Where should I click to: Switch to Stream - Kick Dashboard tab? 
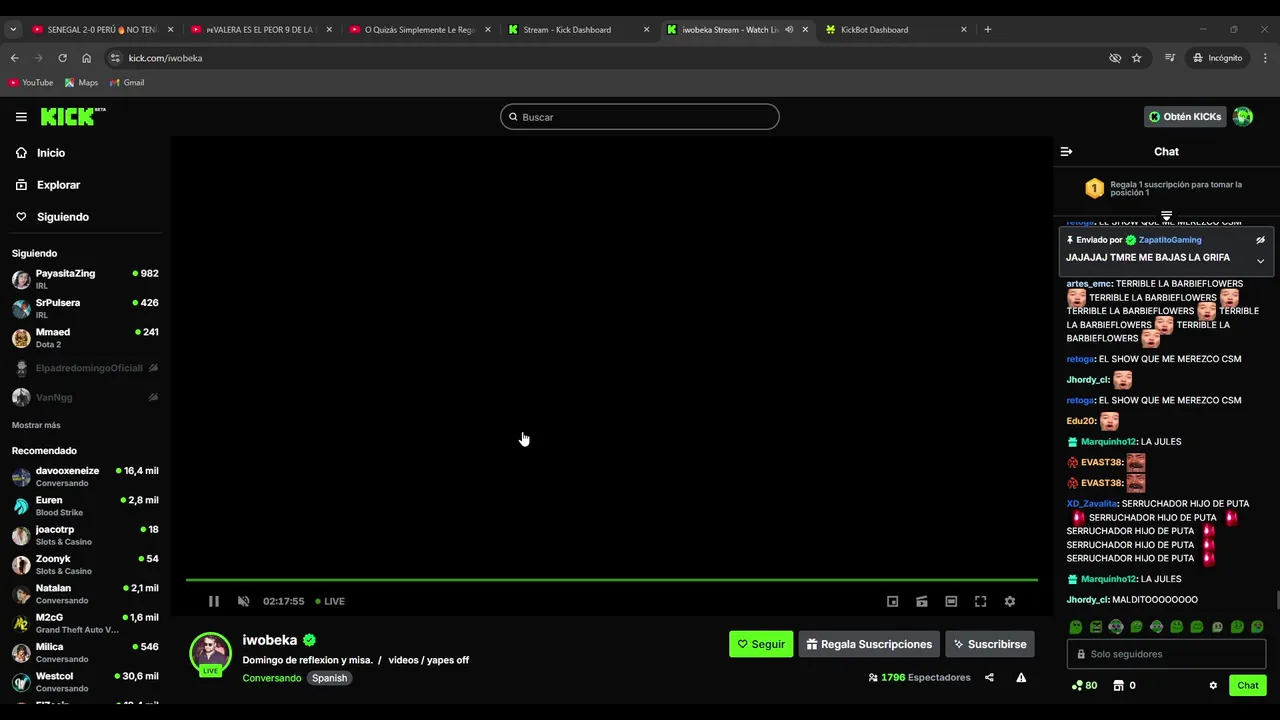pos(578,30)
